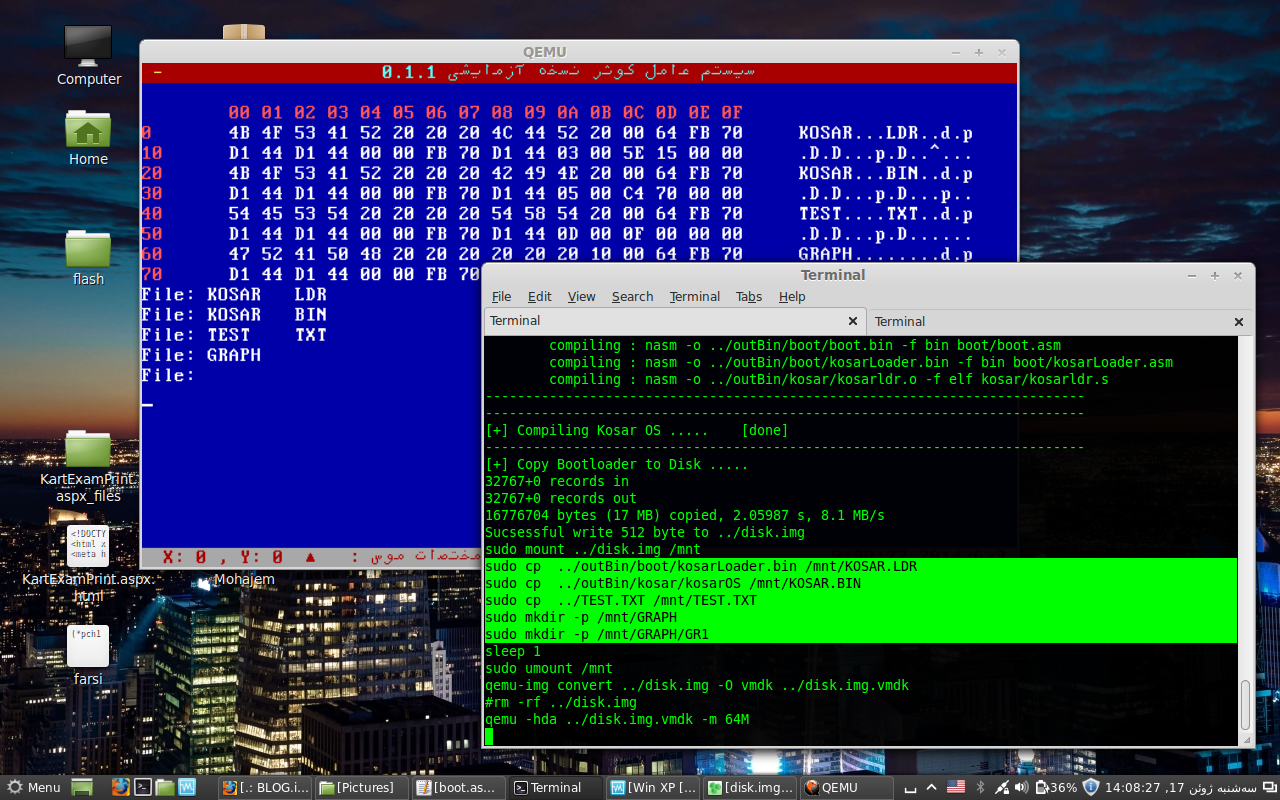
Task: Click the network connection tray icon
Action: click(1001, 787)
